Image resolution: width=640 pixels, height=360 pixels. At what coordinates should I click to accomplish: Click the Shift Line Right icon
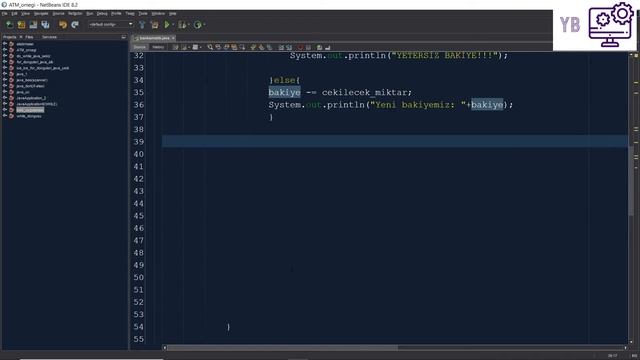coord(289,47)
